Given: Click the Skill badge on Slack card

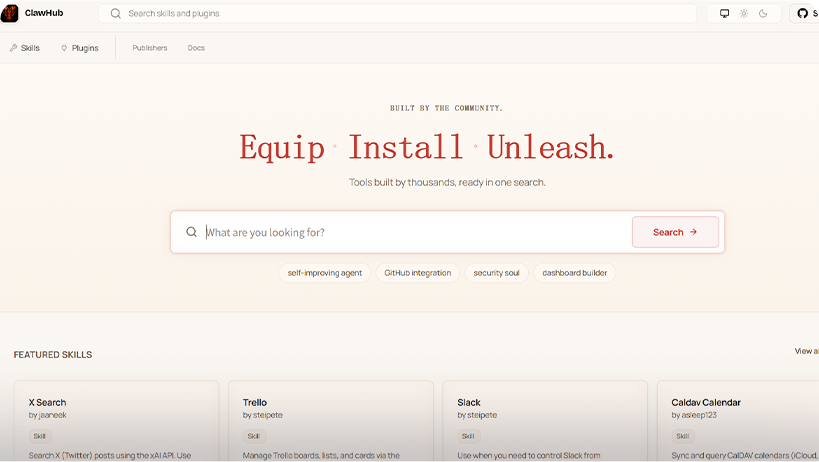Looking at the screenshot, I should tap(469, 436).
